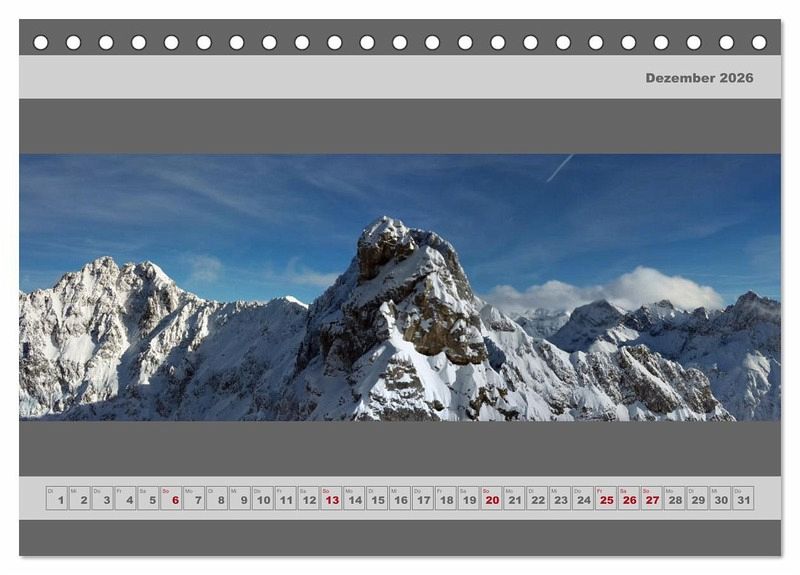This screenshot has width=800, height=575.
Task: Select day 29 in the date row
Action: coord(697,498)
